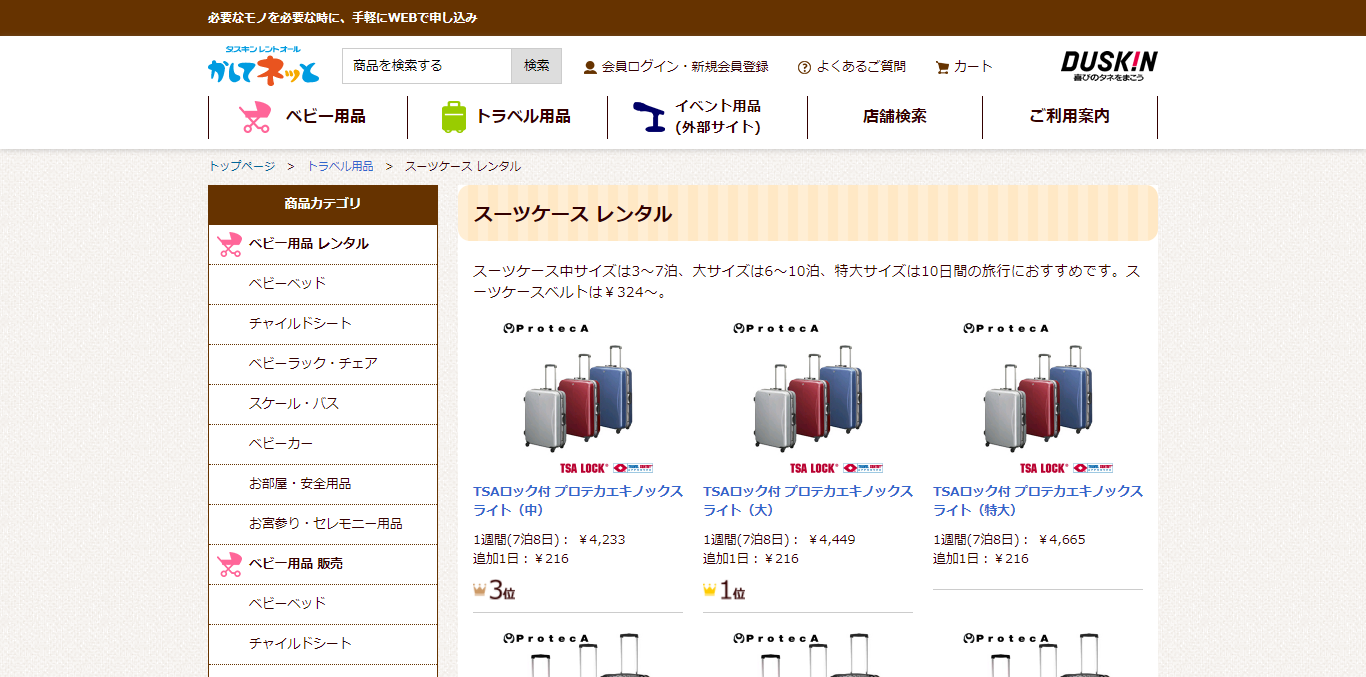The height and width of the screenshot is (677, 1366).
Task: Click the green suitcase navigation icon
Action: (x=454, y=117)
